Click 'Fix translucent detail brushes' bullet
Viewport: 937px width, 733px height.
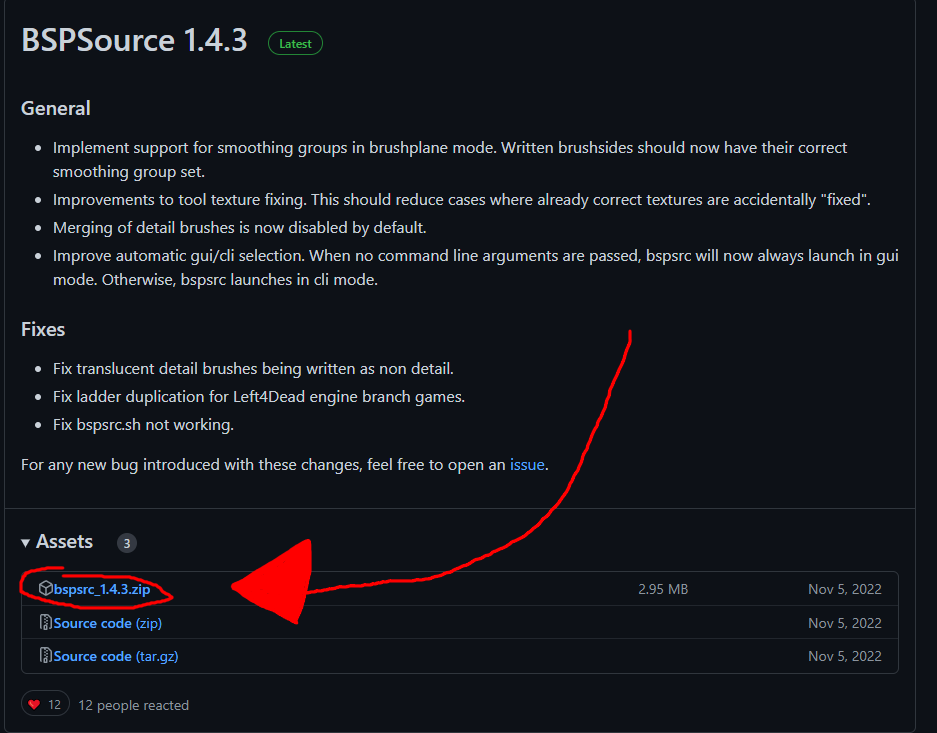pos(253,369)
